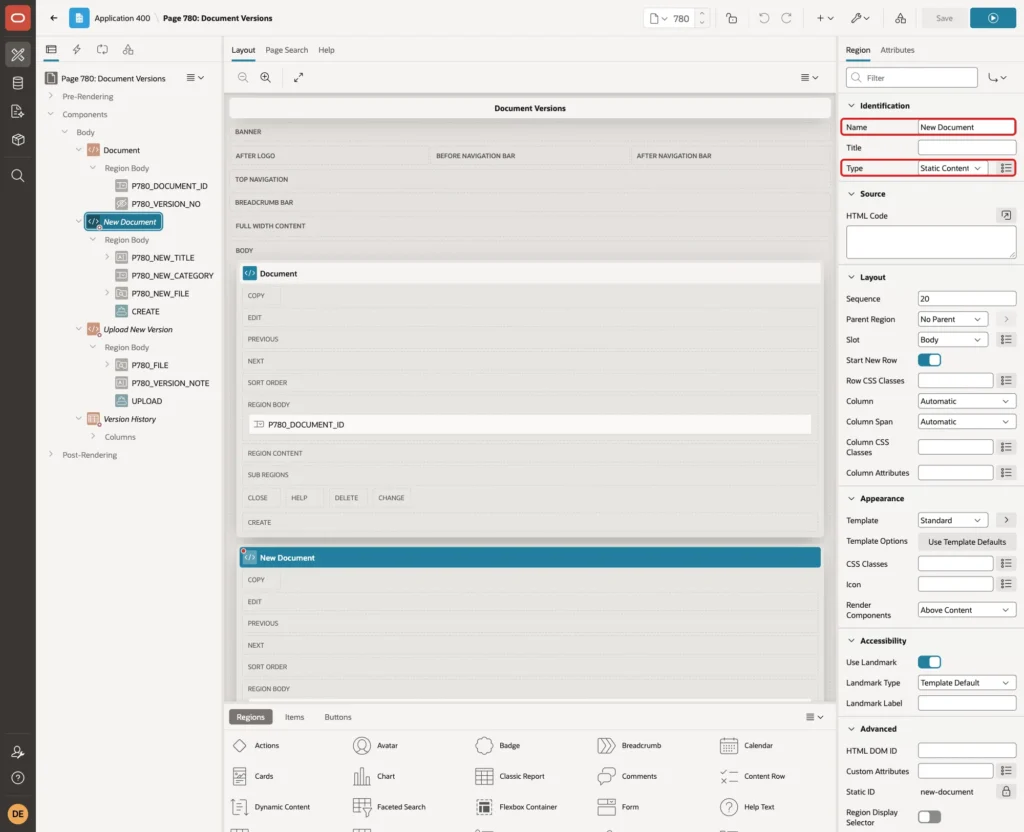
Task: Click the search magnifier in sidebar
Action: (x=18, y=176)
